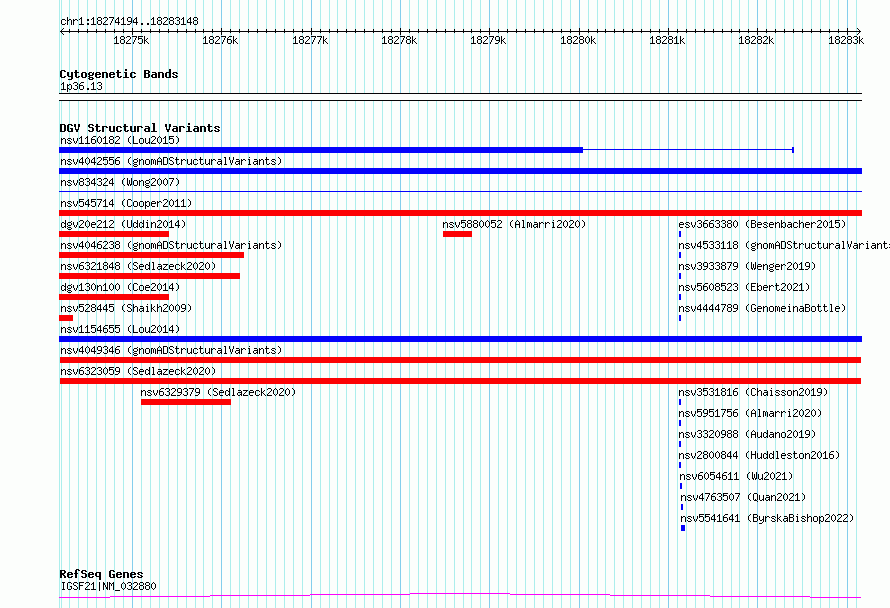This screenshot has height=608, width=890.
Task: Click the thin blue line under nsv834324
Action: 460,192
